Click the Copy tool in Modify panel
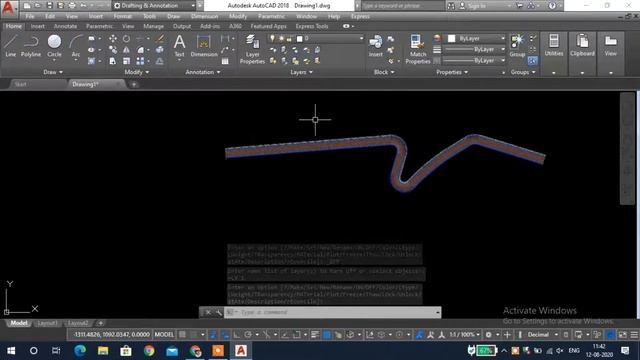The image size is (640, 360). click(113, 50)
